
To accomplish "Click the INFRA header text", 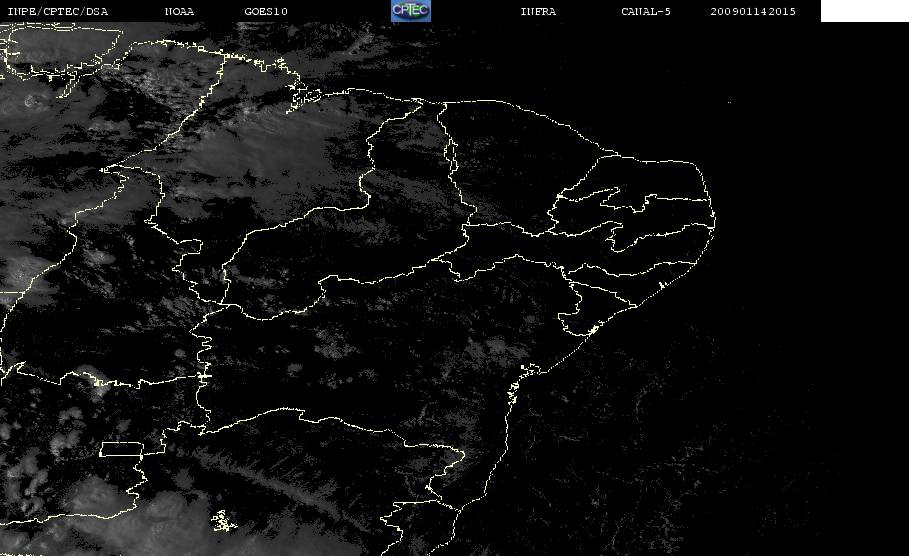I will [538, 11].
